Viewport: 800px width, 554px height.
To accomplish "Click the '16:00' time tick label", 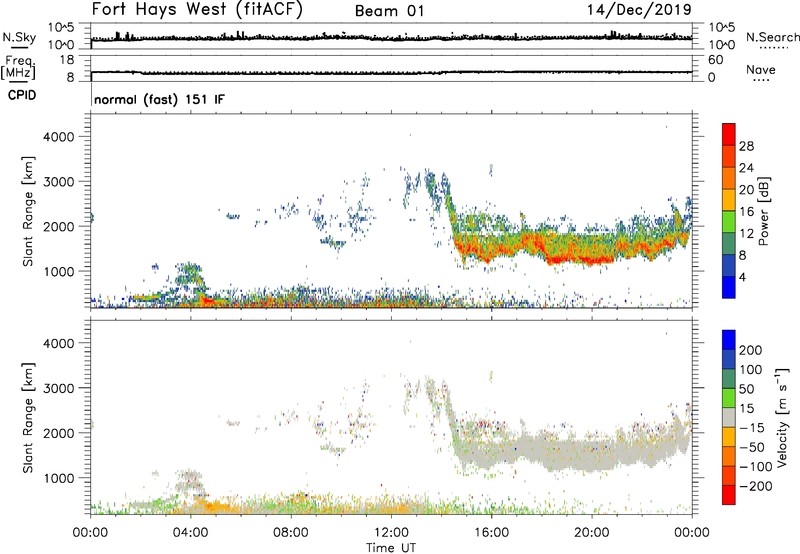I will (x=491, y=533).
